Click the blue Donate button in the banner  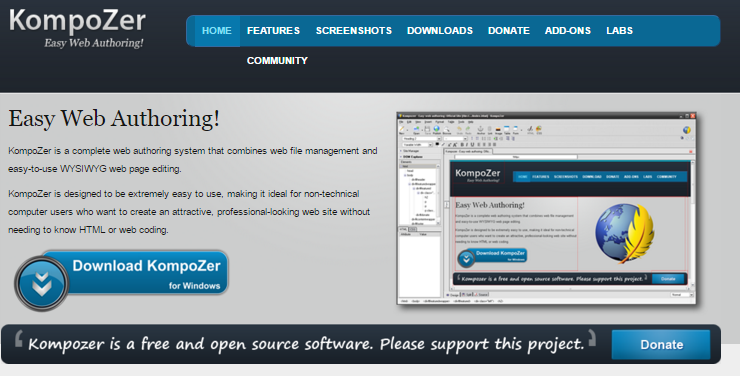(x=661, y=344)
